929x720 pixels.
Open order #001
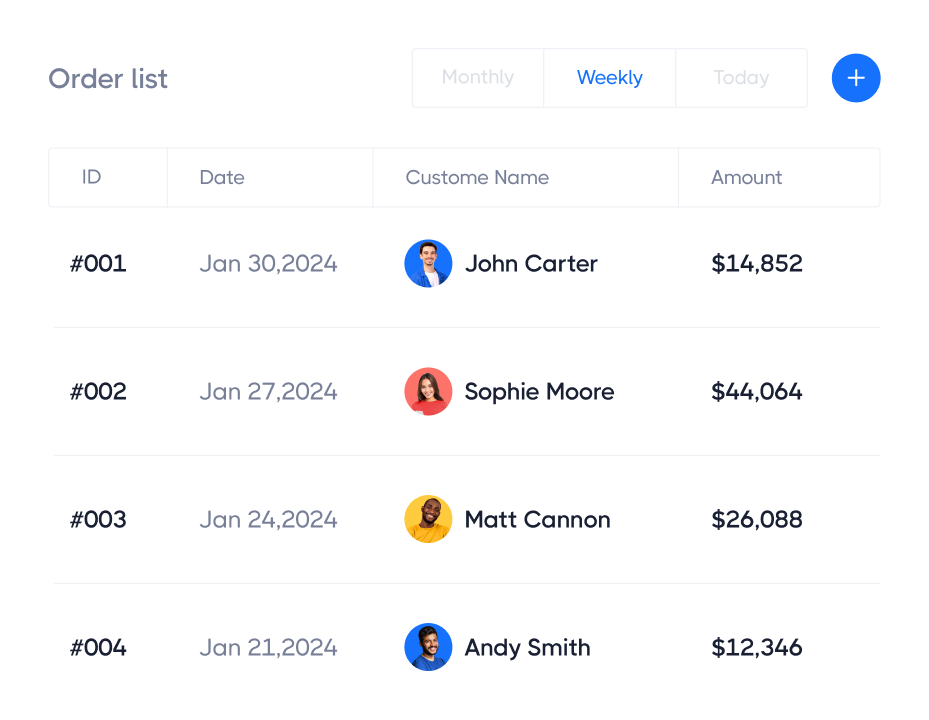[98, 263]
